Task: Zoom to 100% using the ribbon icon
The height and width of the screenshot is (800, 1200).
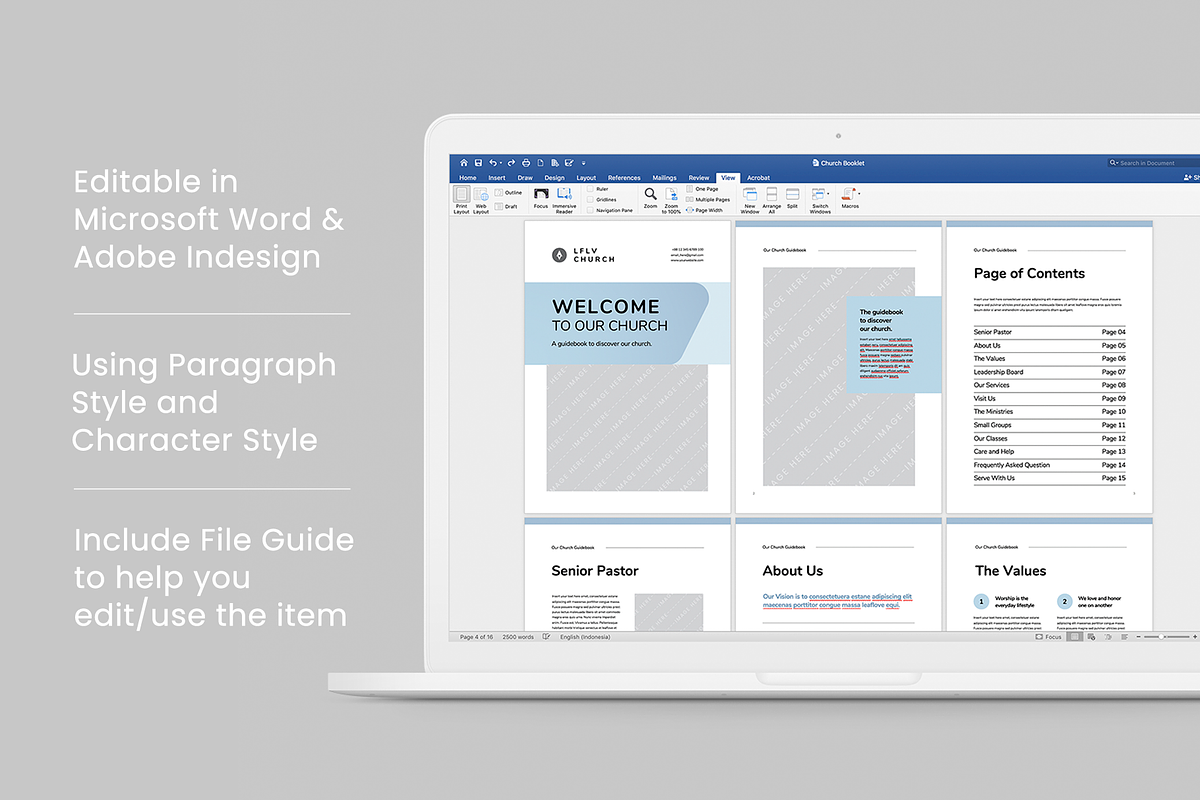Action: coord(670,196)
